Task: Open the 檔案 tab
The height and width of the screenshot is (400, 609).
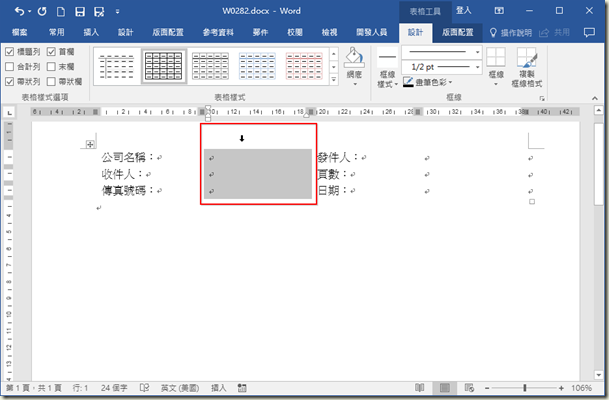Action: [x=19, y=32]
